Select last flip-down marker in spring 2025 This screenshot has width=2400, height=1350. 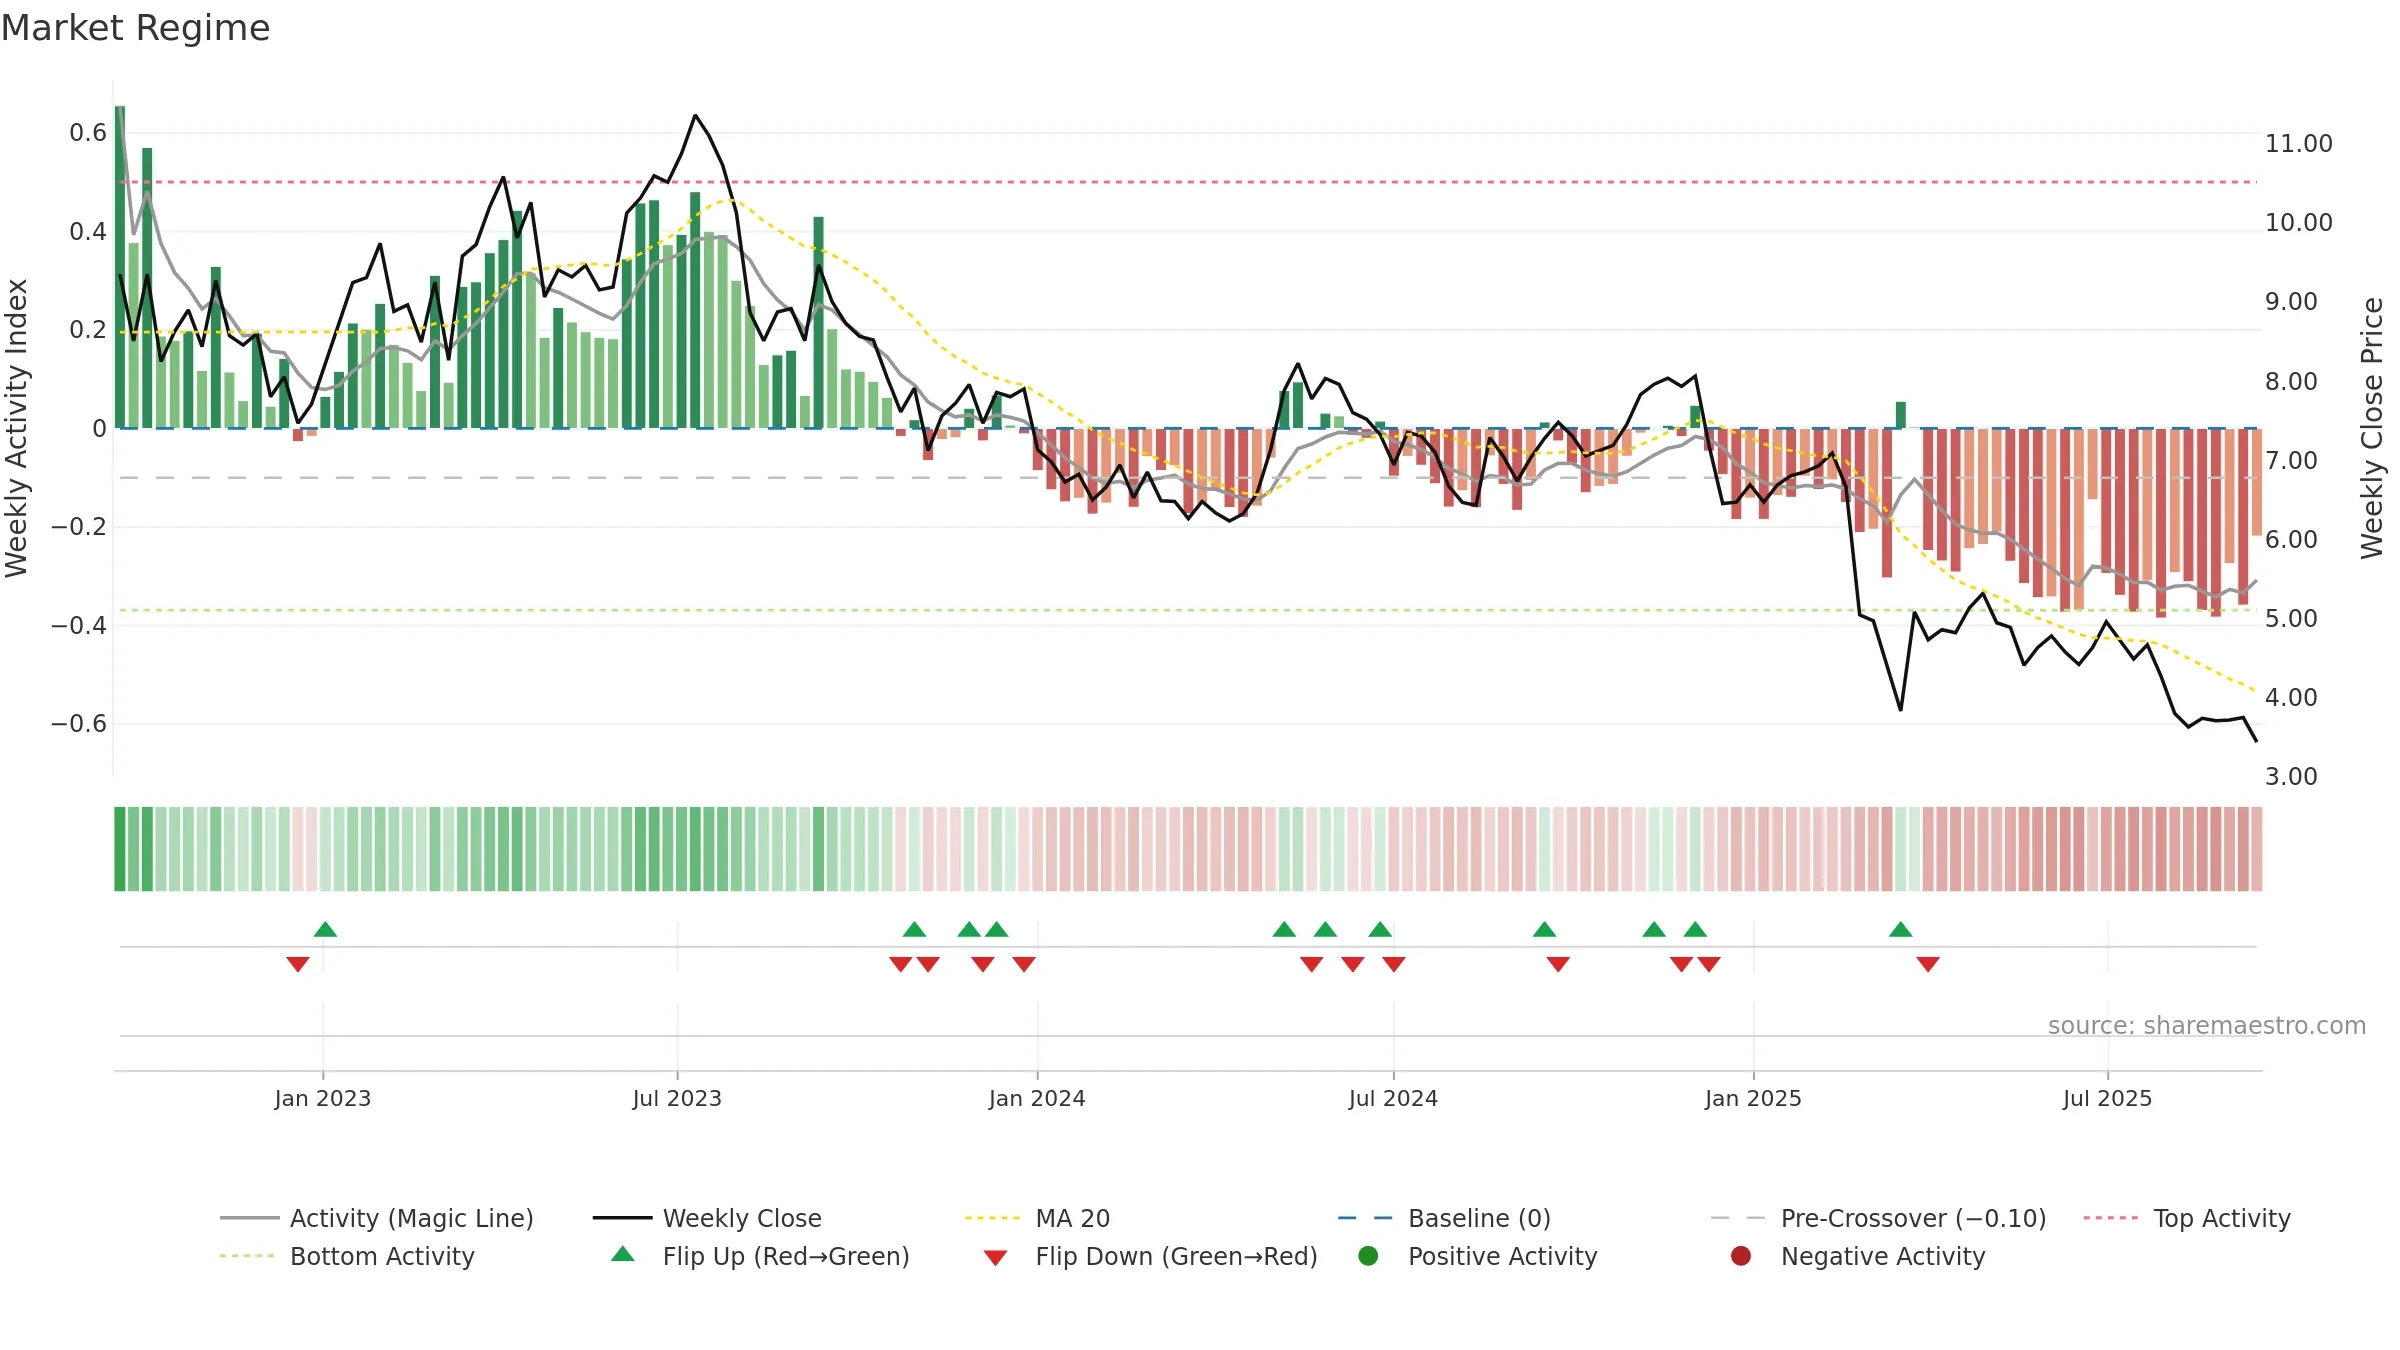(x=1928, y=964)
